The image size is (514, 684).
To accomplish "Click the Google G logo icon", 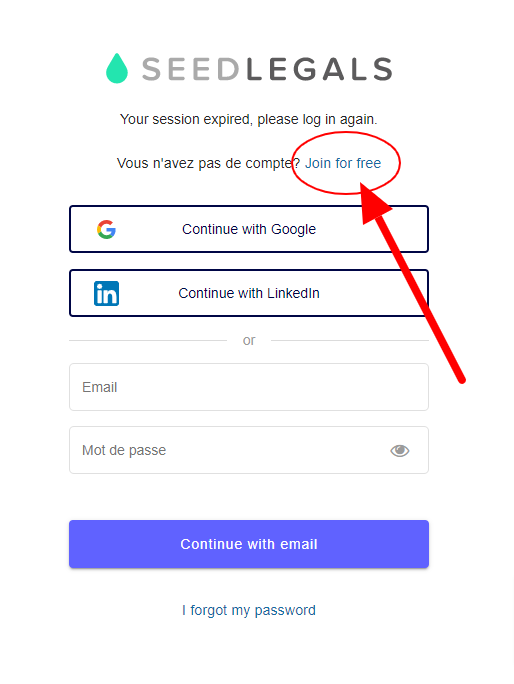I will 106,229.
